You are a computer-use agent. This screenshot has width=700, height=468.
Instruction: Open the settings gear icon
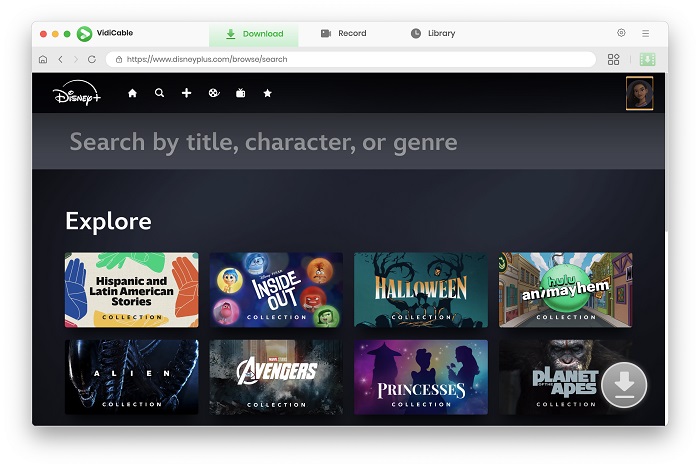[621, 33]
